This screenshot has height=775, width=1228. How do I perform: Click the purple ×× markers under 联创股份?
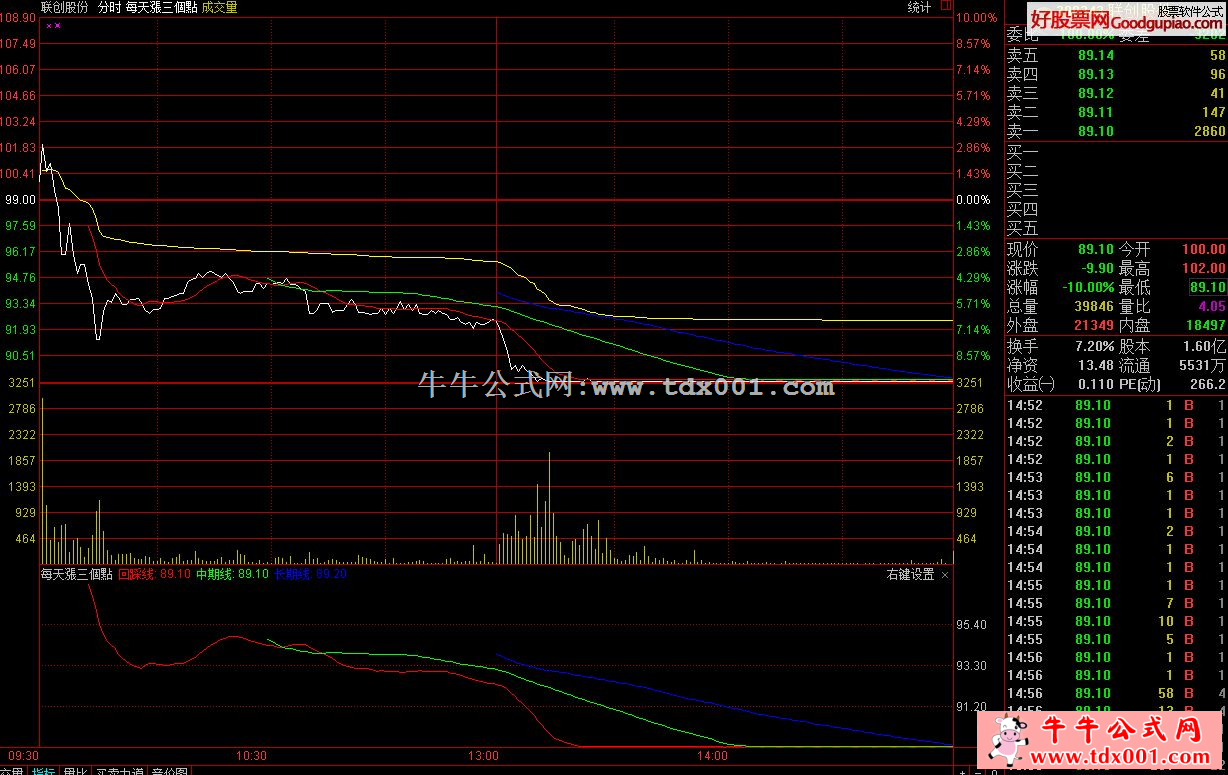click(53, 25)
